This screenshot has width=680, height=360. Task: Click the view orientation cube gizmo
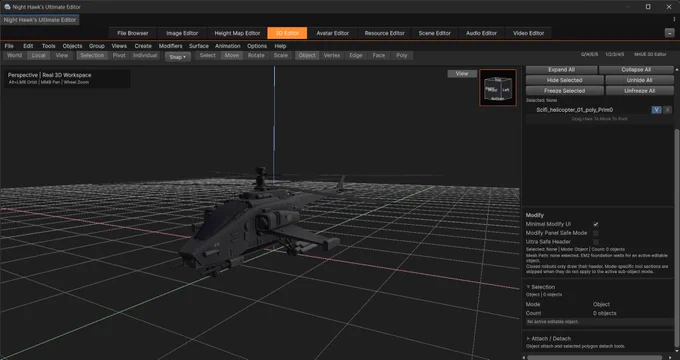pyautogui.click(x=498, y=88)
